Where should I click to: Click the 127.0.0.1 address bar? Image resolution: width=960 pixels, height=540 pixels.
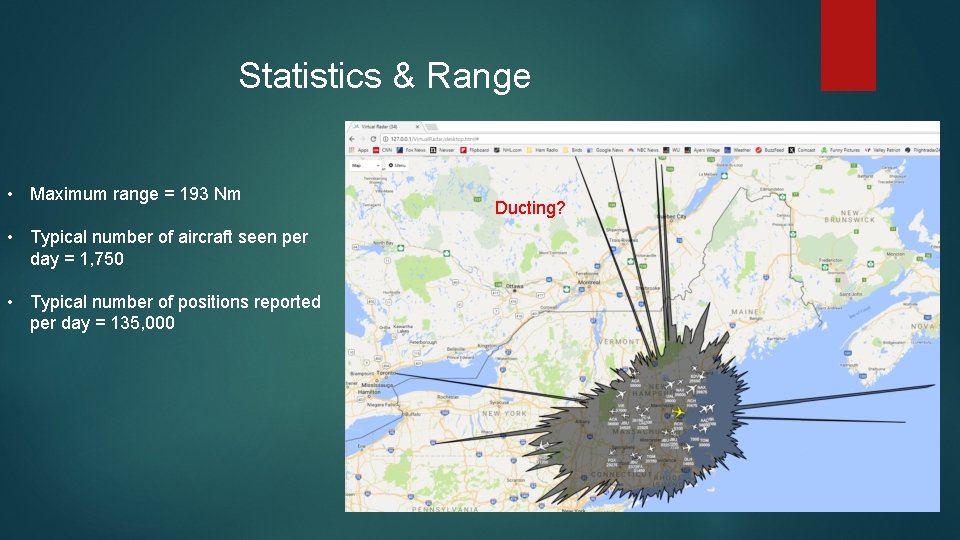tap(658, 139)
